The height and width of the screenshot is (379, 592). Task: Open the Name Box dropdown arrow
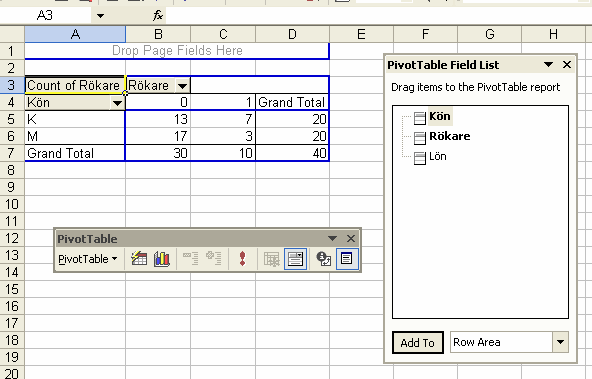[100, 16]
